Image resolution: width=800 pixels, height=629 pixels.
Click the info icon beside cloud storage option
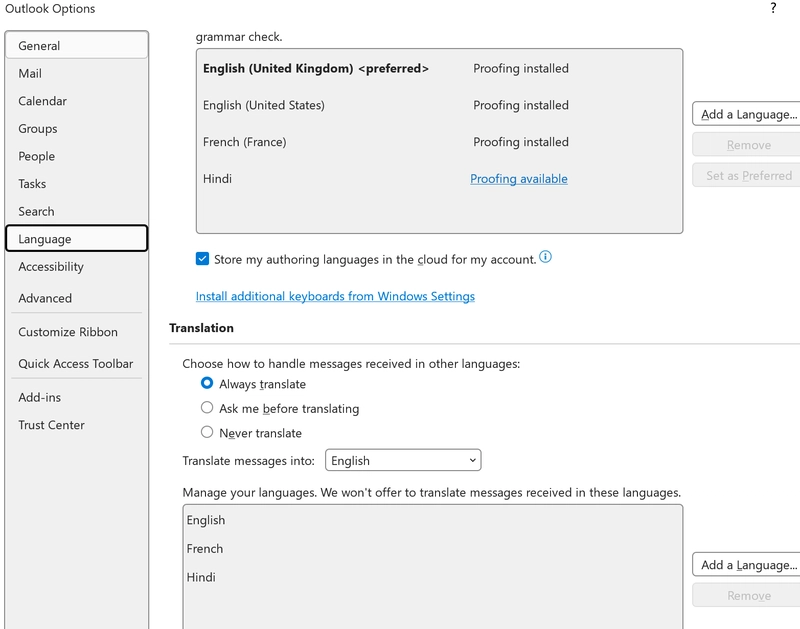(x=546, y=258)
